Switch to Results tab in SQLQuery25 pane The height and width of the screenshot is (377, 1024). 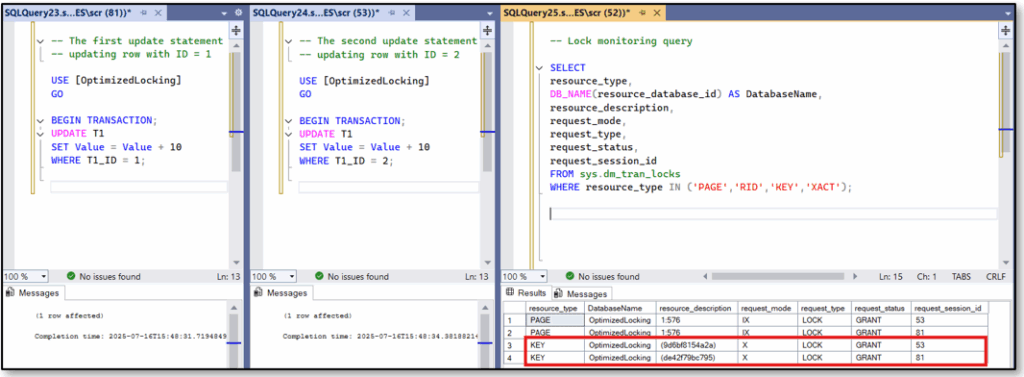(526, 293)
